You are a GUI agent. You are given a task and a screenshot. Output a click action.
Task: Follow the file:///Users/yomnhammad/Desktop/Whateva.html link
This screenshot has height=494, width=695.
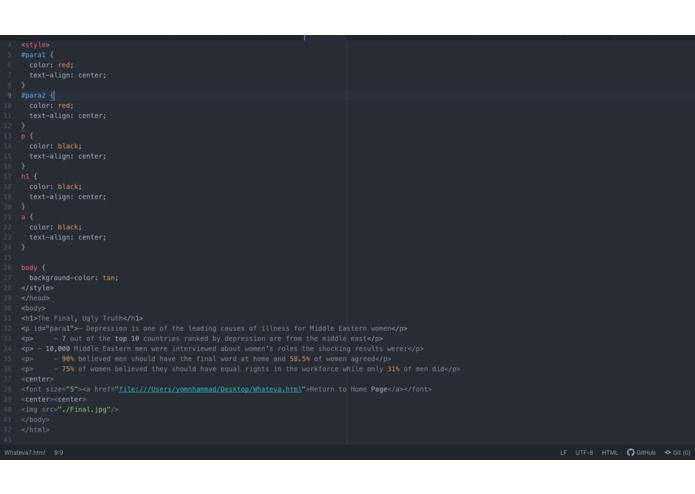(x=210, y=389)
